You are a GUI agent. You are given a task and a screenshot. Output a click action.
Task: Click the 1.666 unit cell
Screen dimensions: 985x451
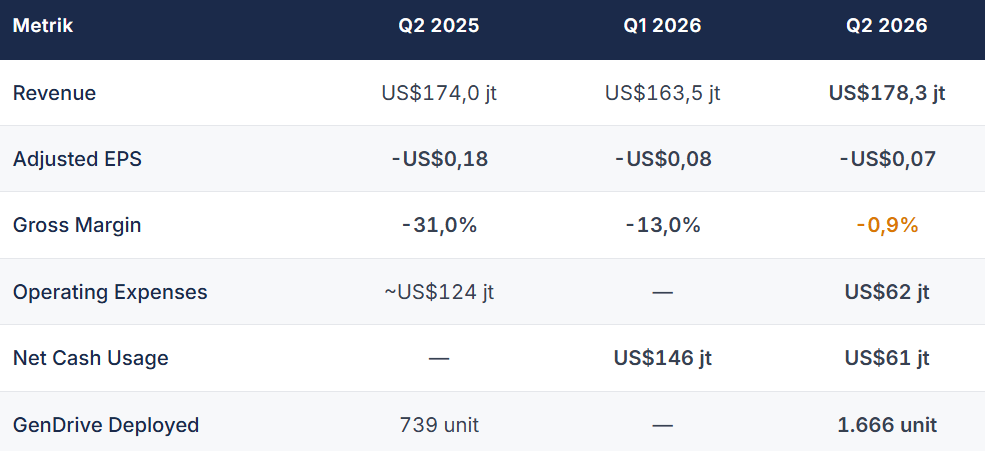(886, 425)
